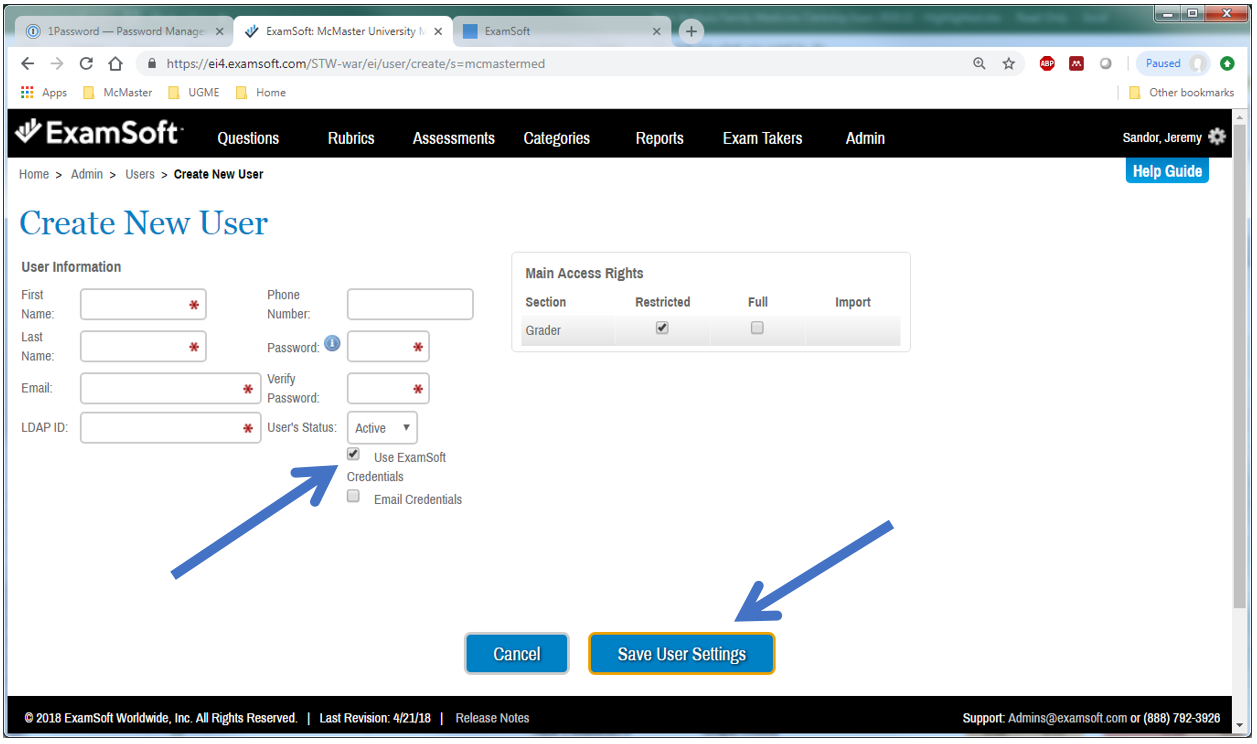Go back with the browser back arrow
Image resolution: width=1257 pixels, height=744 pixels.
28,63
